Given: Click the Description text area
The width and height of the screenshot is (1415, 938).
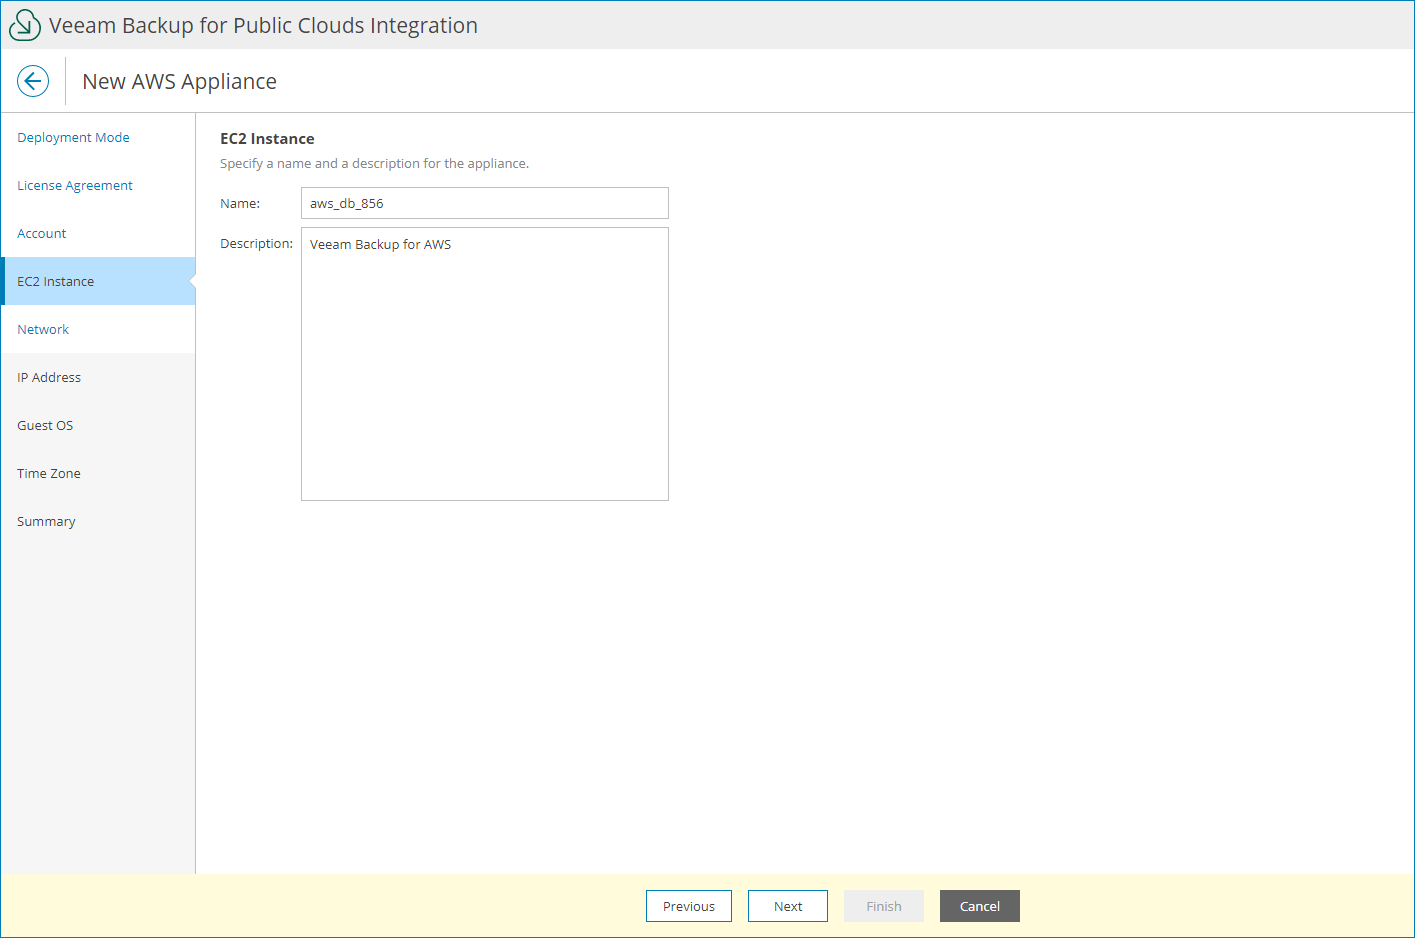Looking at the screenshot, I should click(x=484, y=363).
